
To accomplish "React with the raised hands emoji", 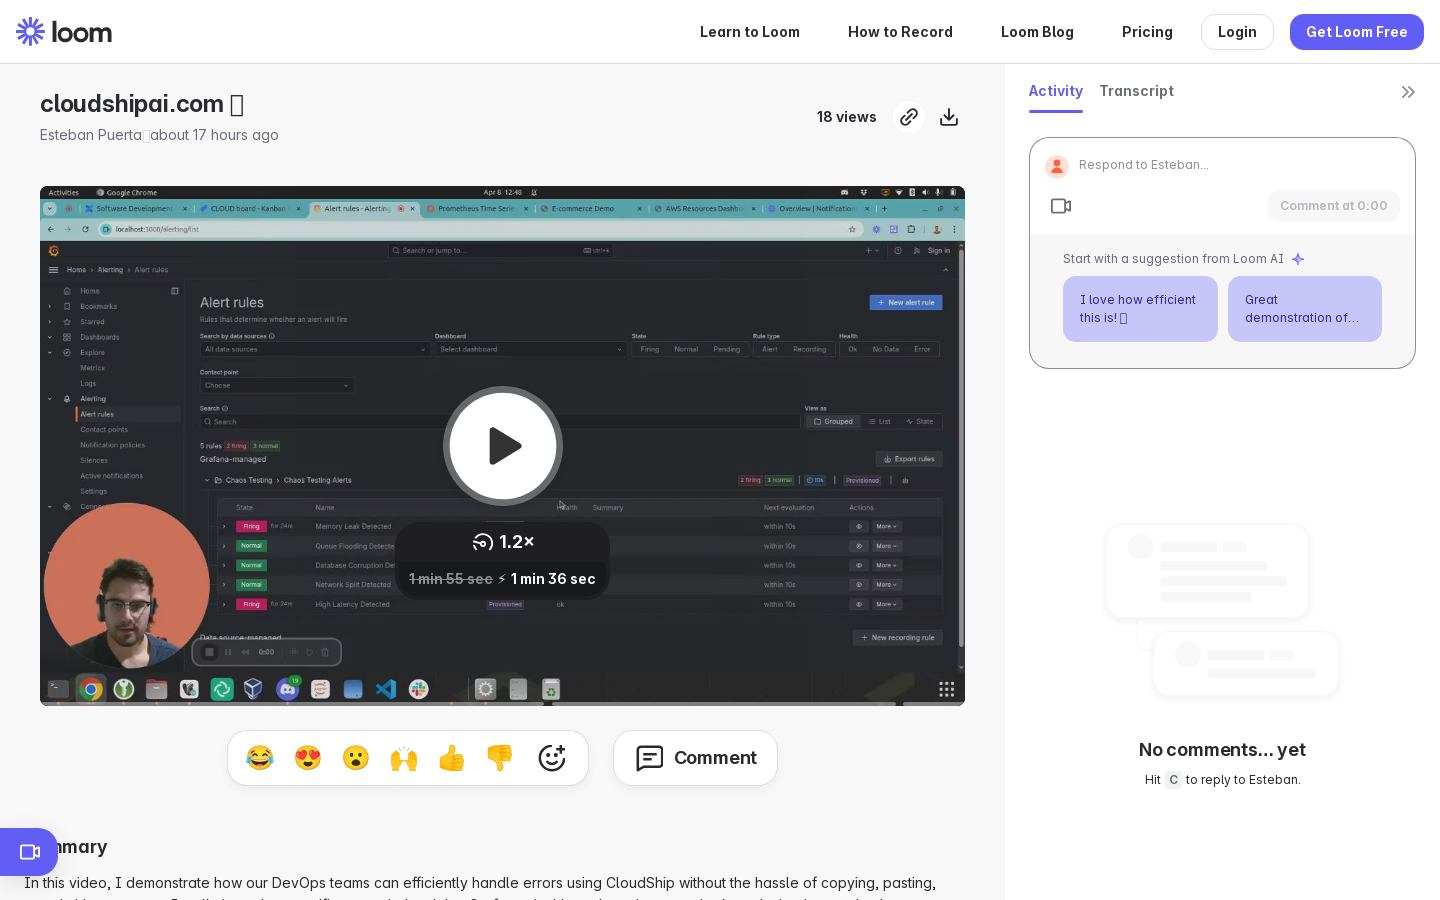I will coord(404,758).
